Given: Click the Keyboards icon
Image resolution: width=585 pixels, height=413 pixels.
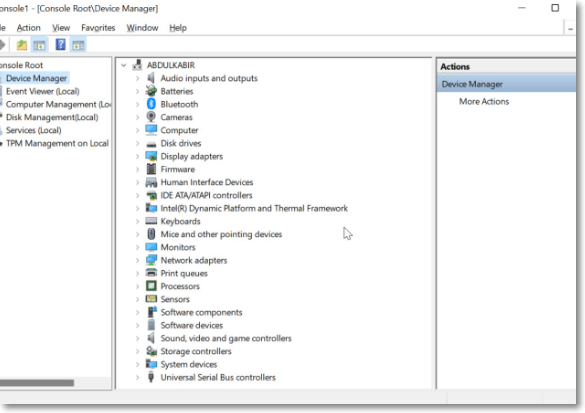Looking at the screenshot, I should click(x=151, y=221).
